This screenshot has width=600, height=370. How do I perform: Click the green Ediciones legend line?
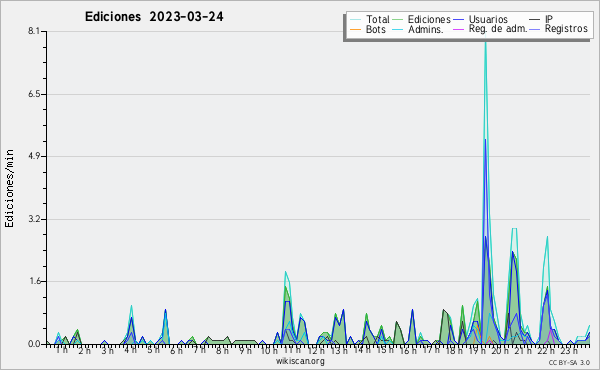(x=398, y=20)
